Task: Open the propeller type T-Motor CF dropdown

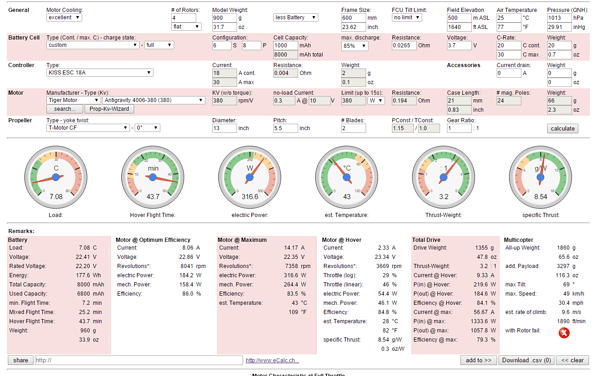Action: click(88, 128)
